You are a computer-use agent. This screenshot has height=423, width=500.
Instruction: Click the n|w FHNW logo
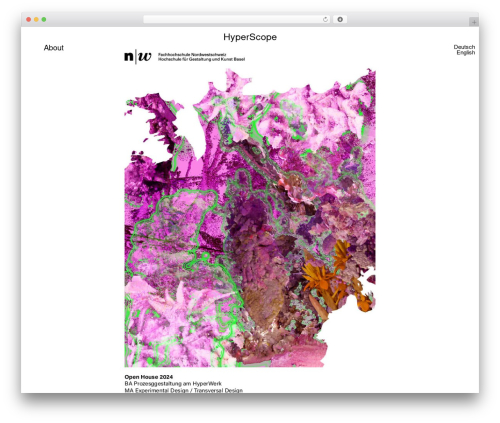click(x=138, y=57)
